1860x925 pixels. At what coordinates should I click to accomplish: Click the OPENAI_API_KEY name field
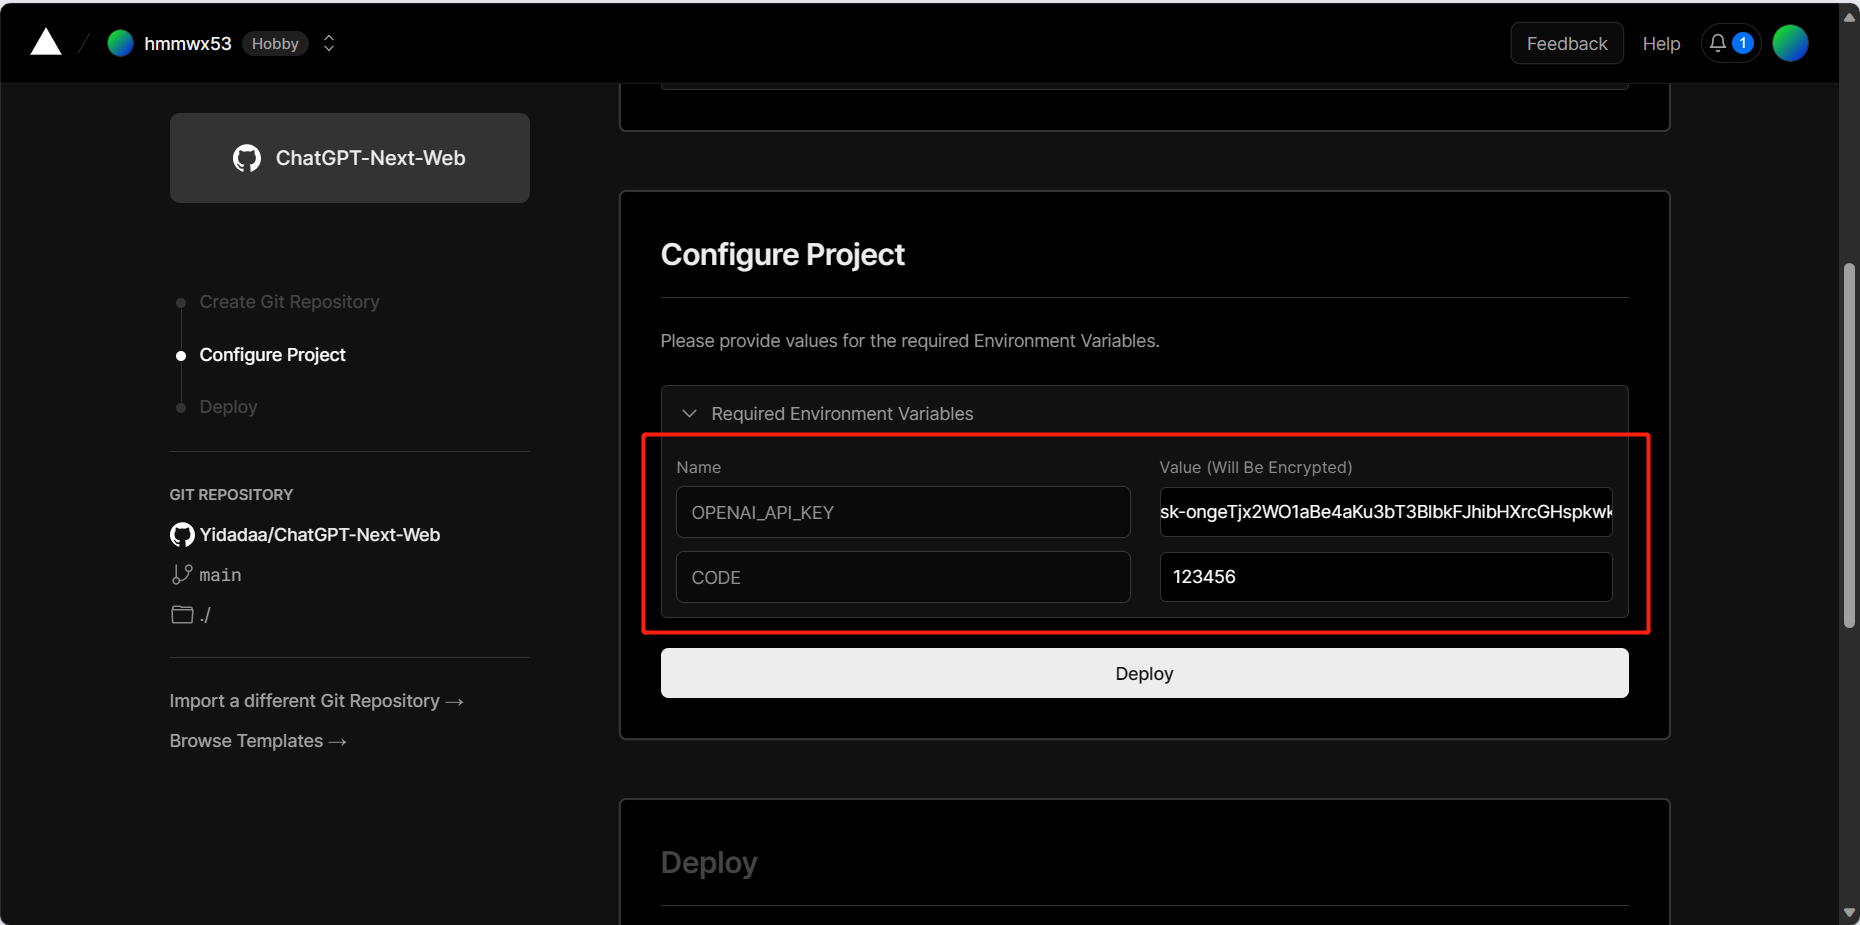pos(903,512)
